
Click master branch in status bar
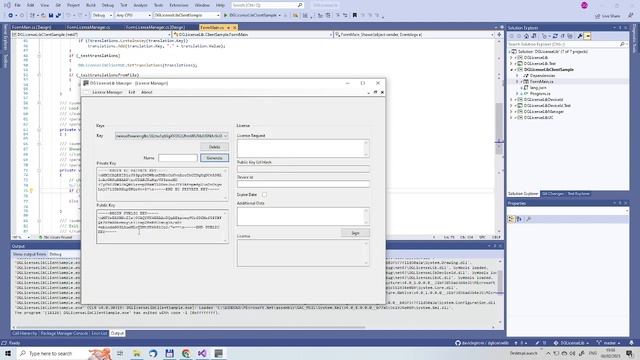[609, 343]
